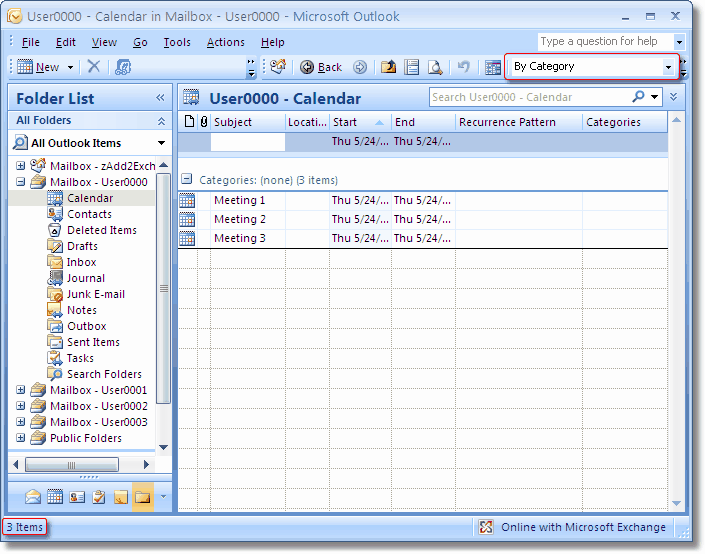The height and width of the screenshot is (554, 705).
Task: Click the Notes navigation icon
Action: (x=120, y=497)
